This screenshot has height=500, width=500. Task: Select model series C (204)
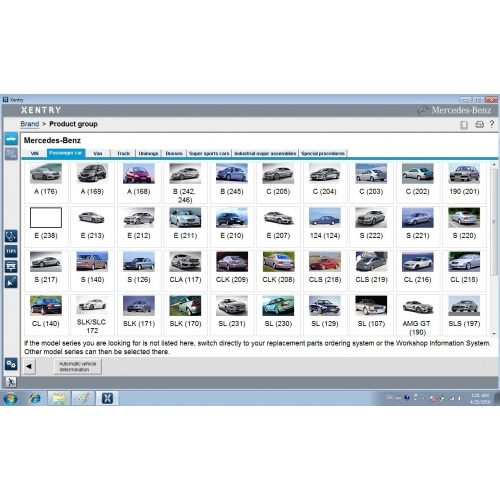point(325,183)
